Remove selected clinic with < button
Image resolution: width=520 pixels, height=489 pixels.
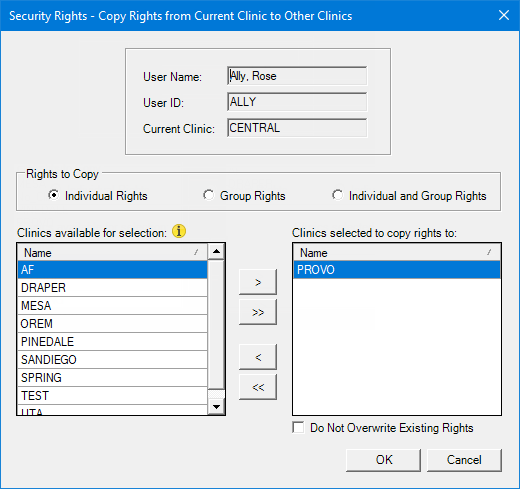(x=258, y=357)
